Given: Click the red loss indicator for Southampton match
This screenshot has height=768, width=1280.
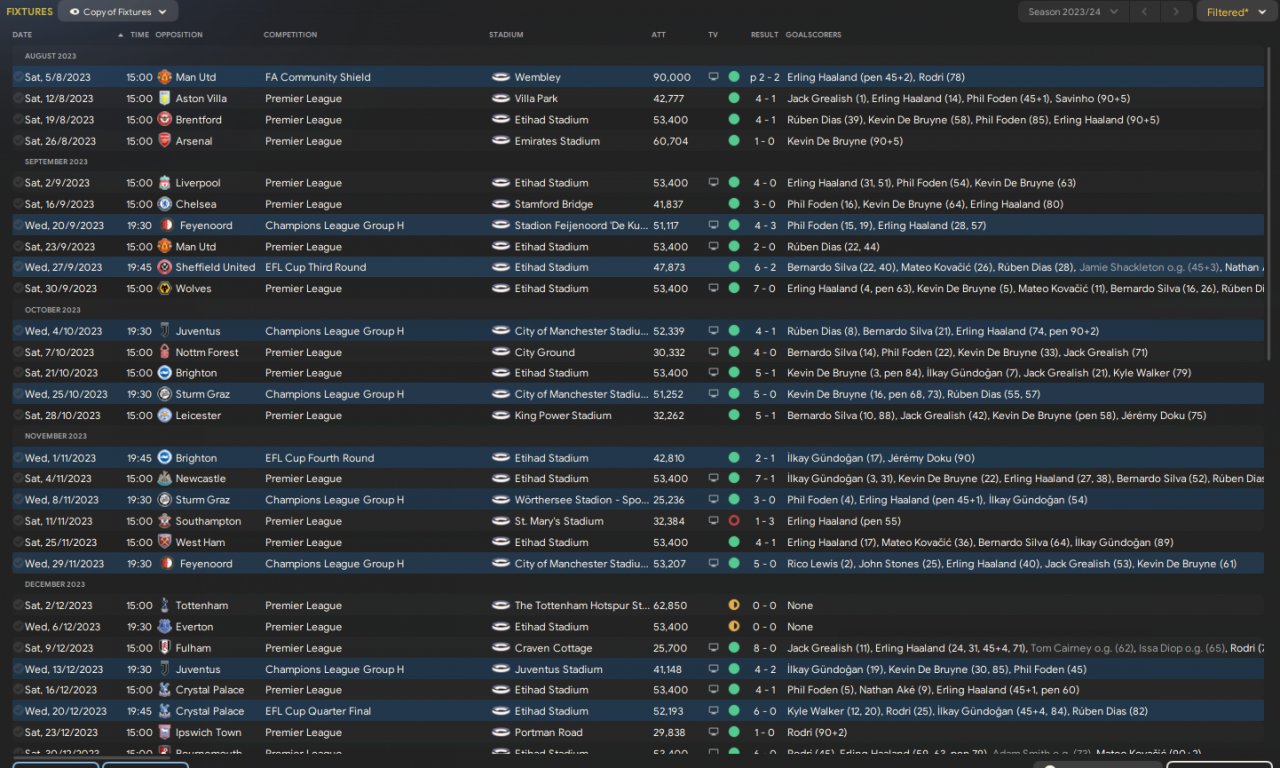Looking at the screenshot, I should tap(734, 521).
